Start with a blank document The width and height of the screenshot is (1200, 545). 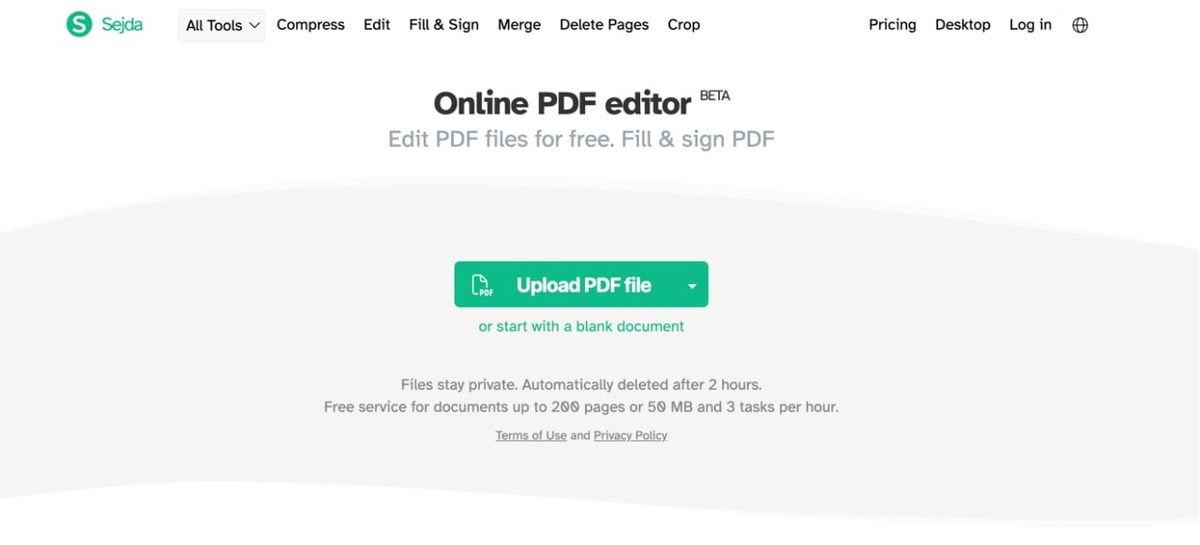tap(581, 326)
